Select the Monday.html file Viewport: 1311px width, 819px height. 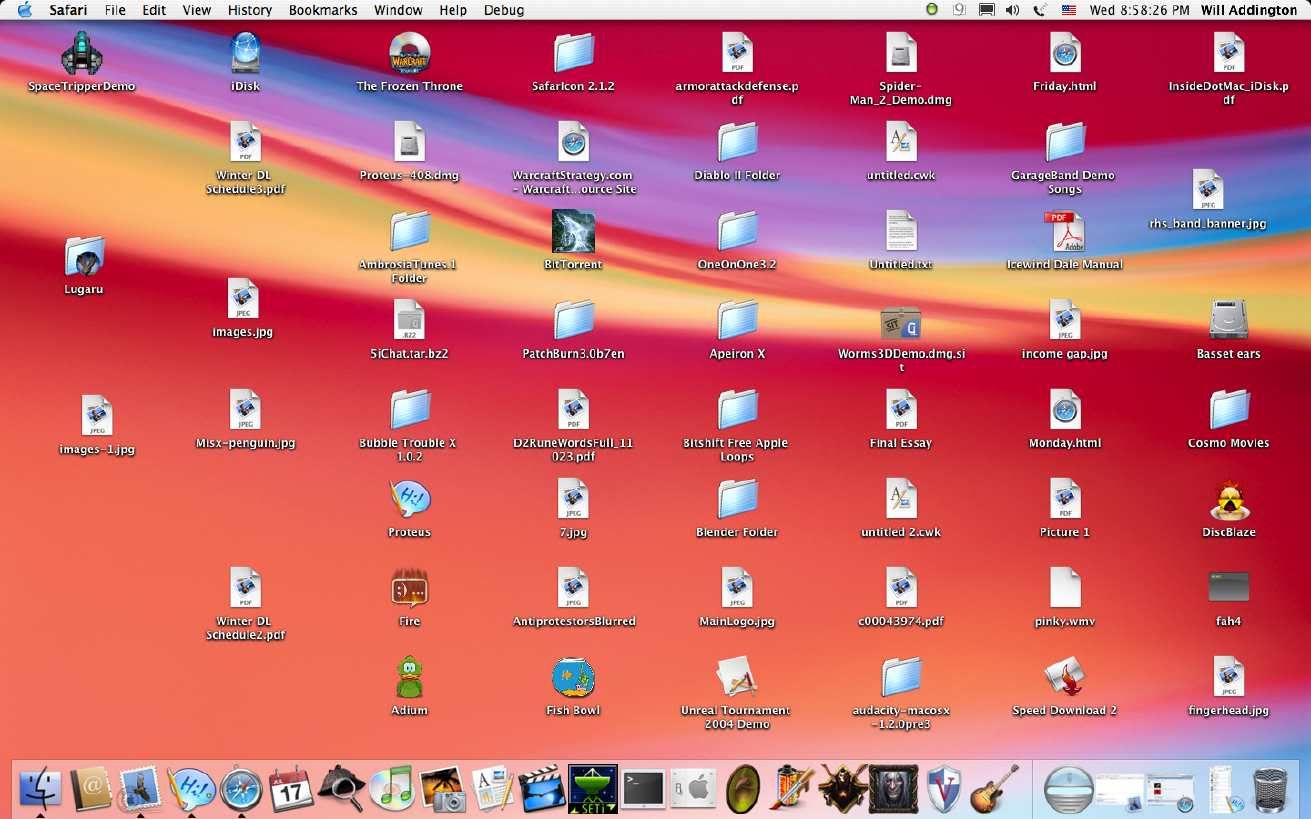tap(1065, 409)
